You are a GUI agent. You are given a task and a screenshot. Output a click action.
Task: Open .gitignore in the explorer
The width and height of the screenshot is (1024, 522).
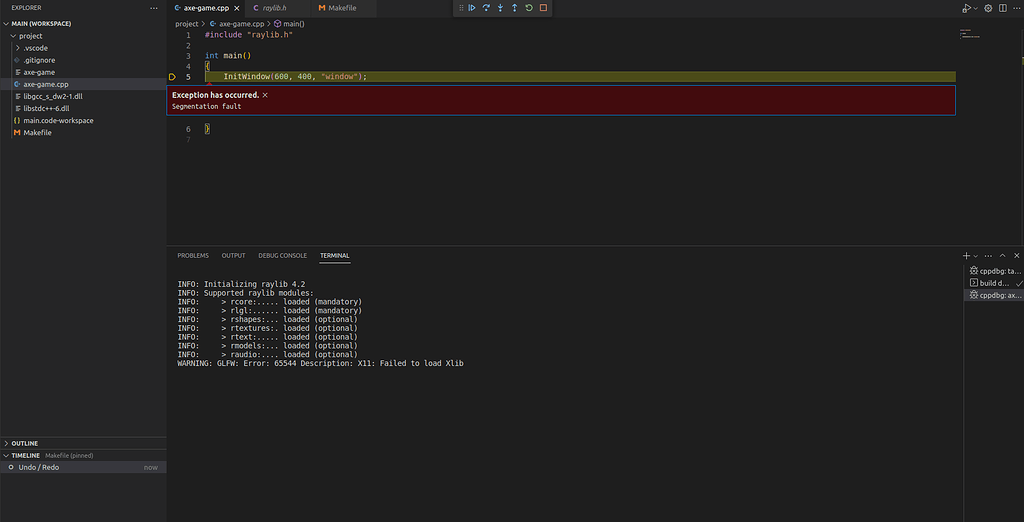pyautogui.click(x=39, y=60)
